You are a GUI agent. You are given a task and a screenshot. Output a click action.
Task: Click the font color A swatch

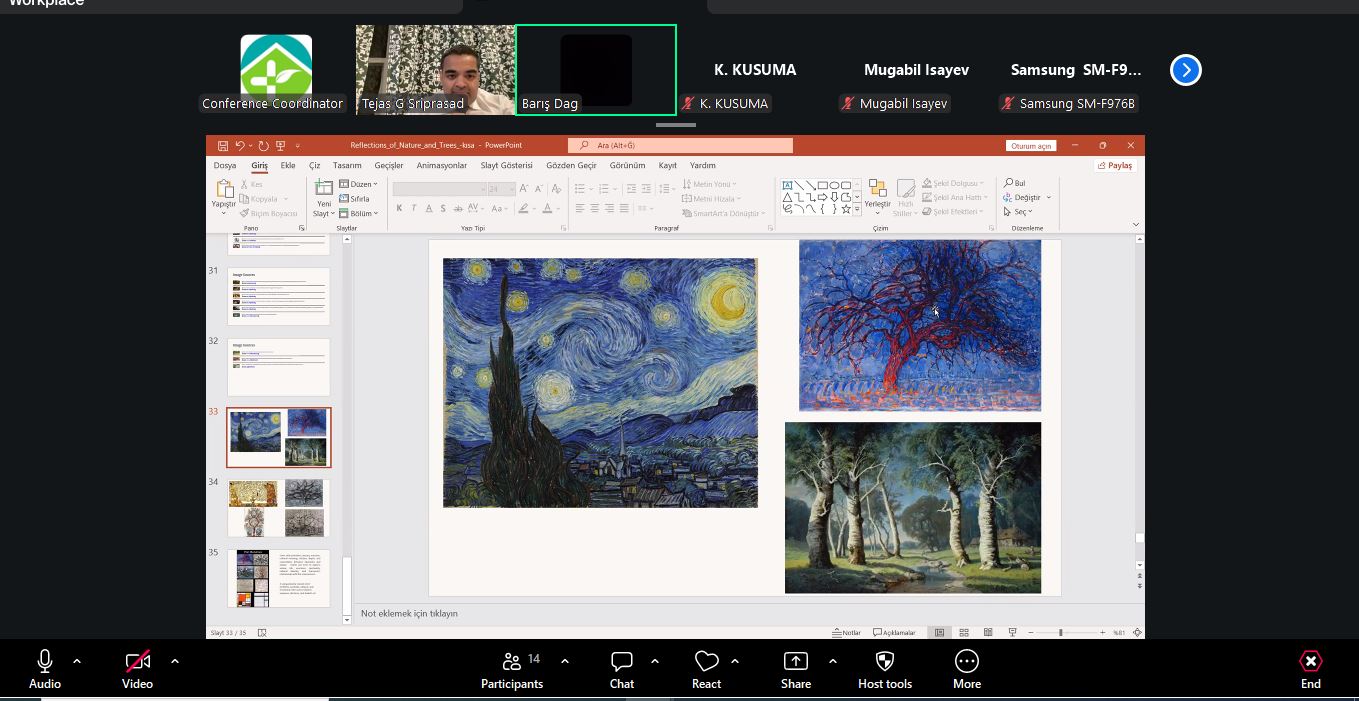coord(547,208)
